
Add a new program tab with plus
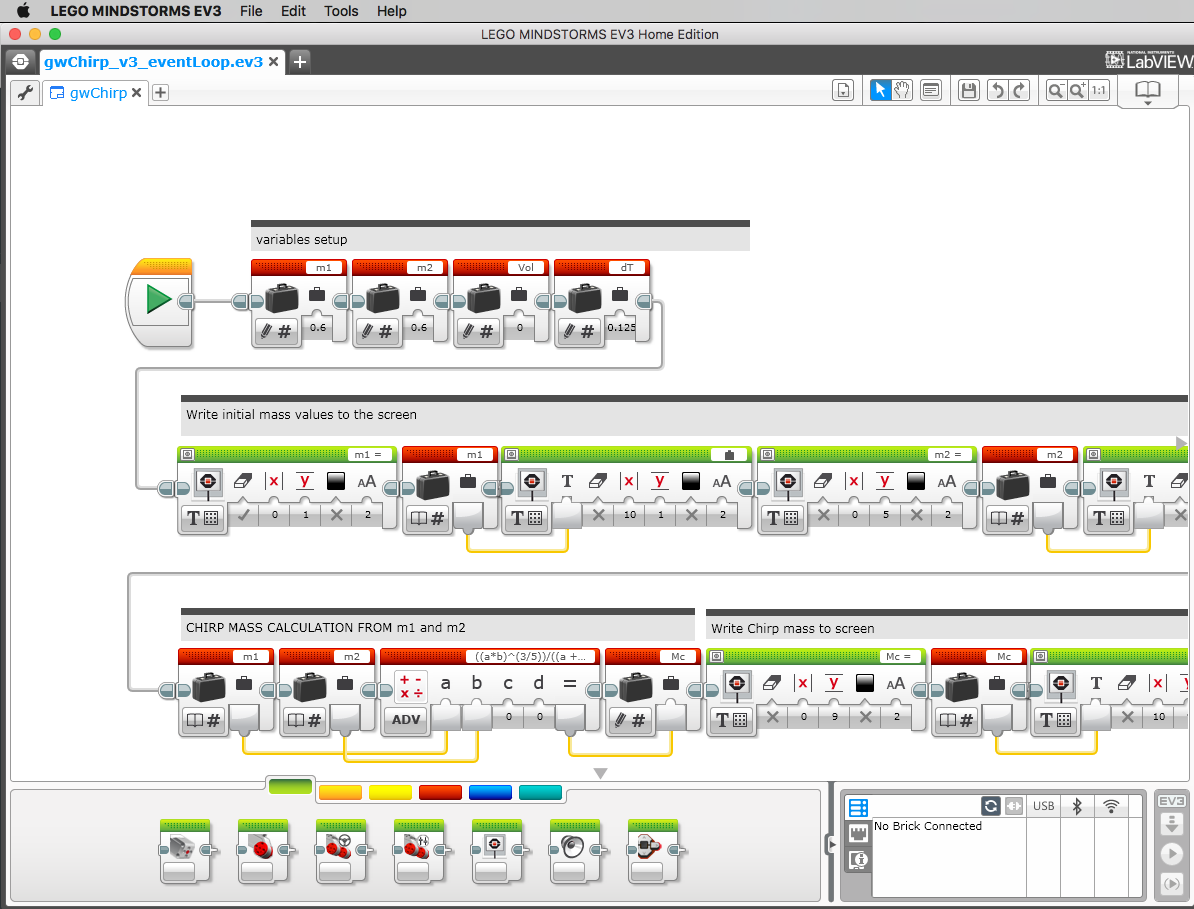pyautogui.click(x=160, y=93)
